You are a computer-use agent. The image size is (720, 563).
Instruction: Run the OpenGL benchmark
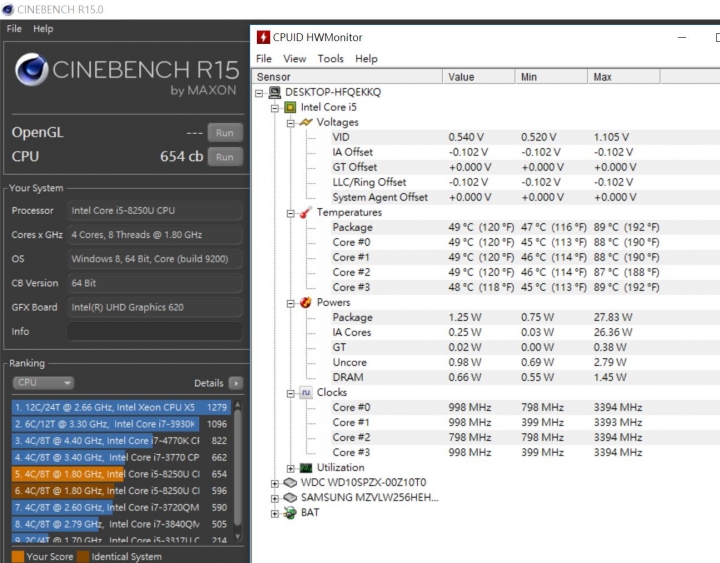coord(225,133)
